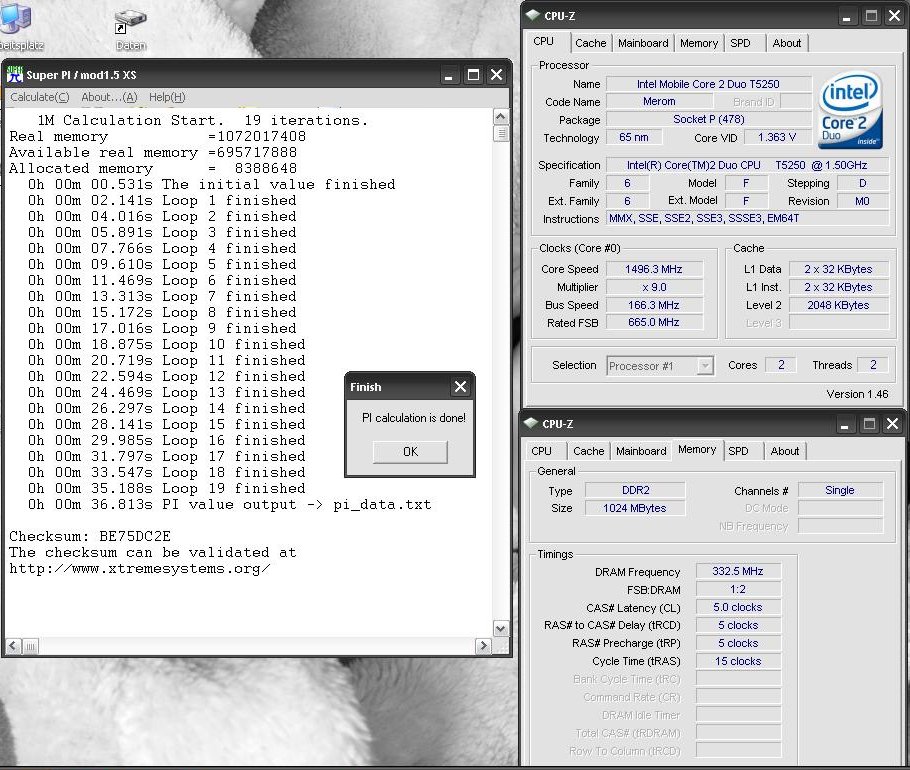Screen dimensions: 910x770
Task: Maximize the Super PI window
Action: pos(473,75)
